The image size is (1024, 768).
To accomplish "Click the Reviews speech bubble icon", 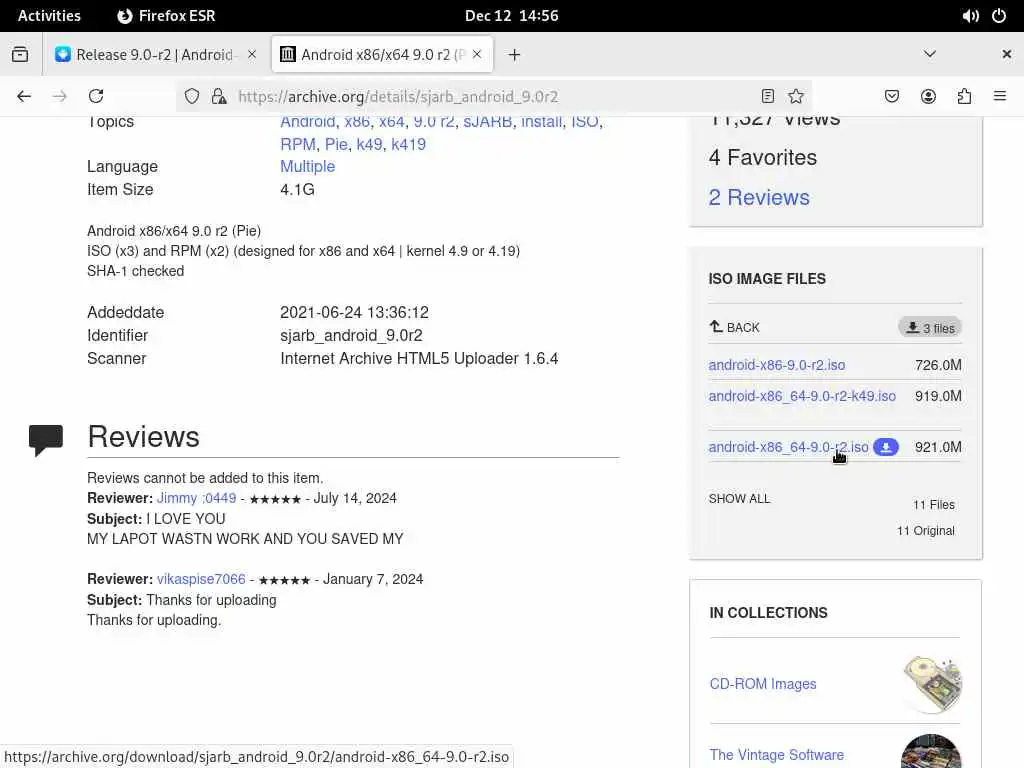I will tap(46, 440).
